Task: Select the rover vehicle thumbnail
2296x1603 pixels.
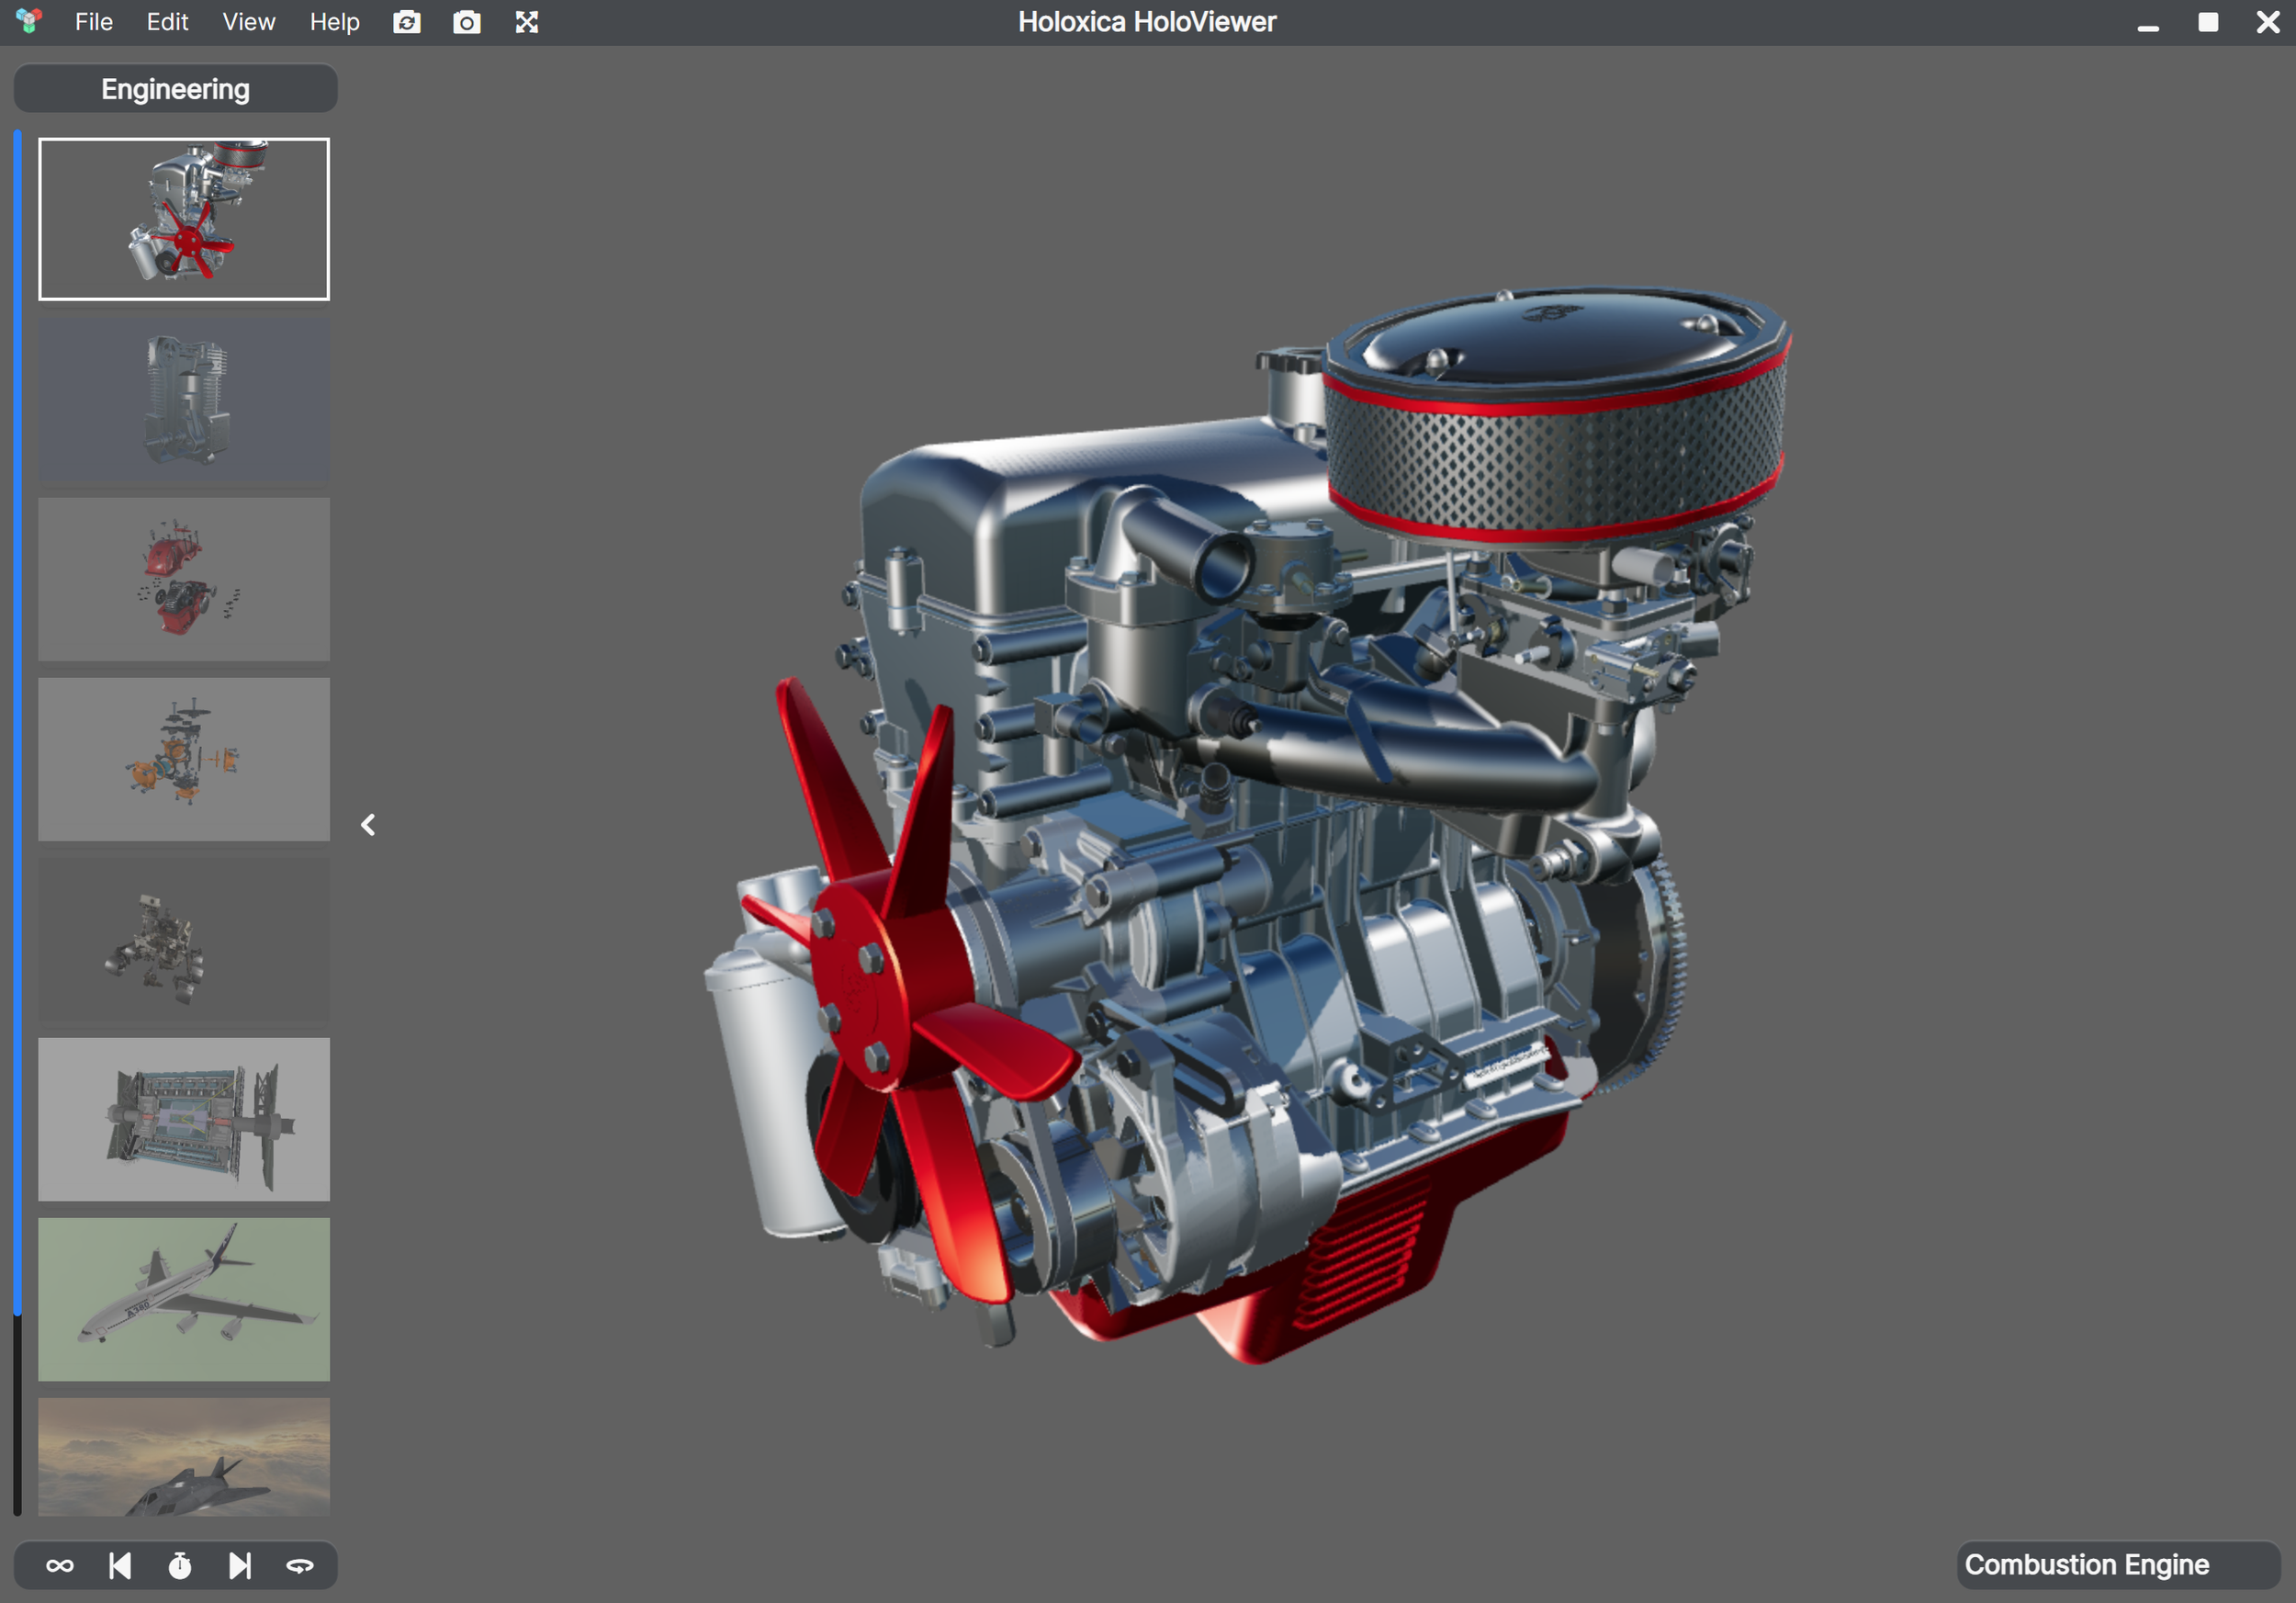Action: 184,939
